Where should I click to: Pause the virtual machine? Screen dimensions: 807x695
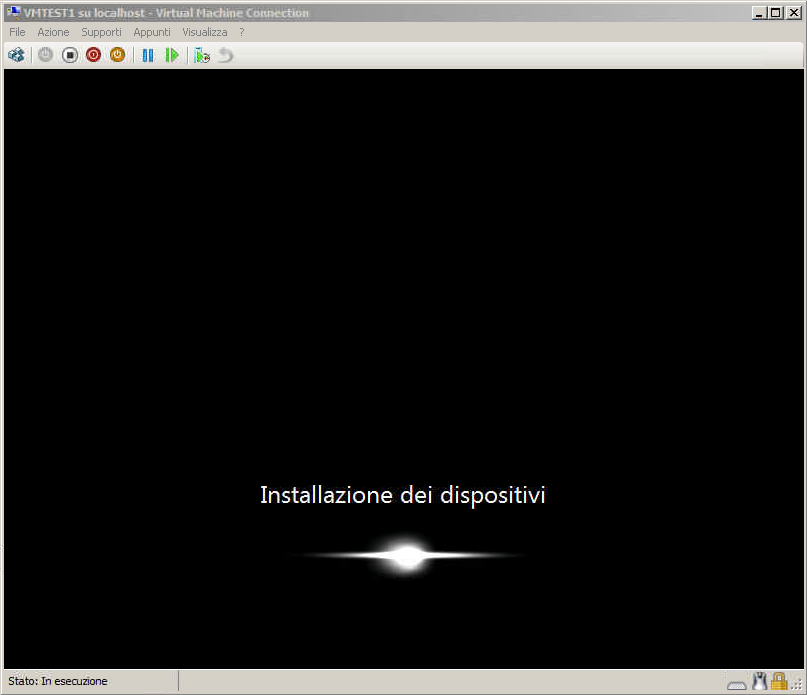[148, 55]
